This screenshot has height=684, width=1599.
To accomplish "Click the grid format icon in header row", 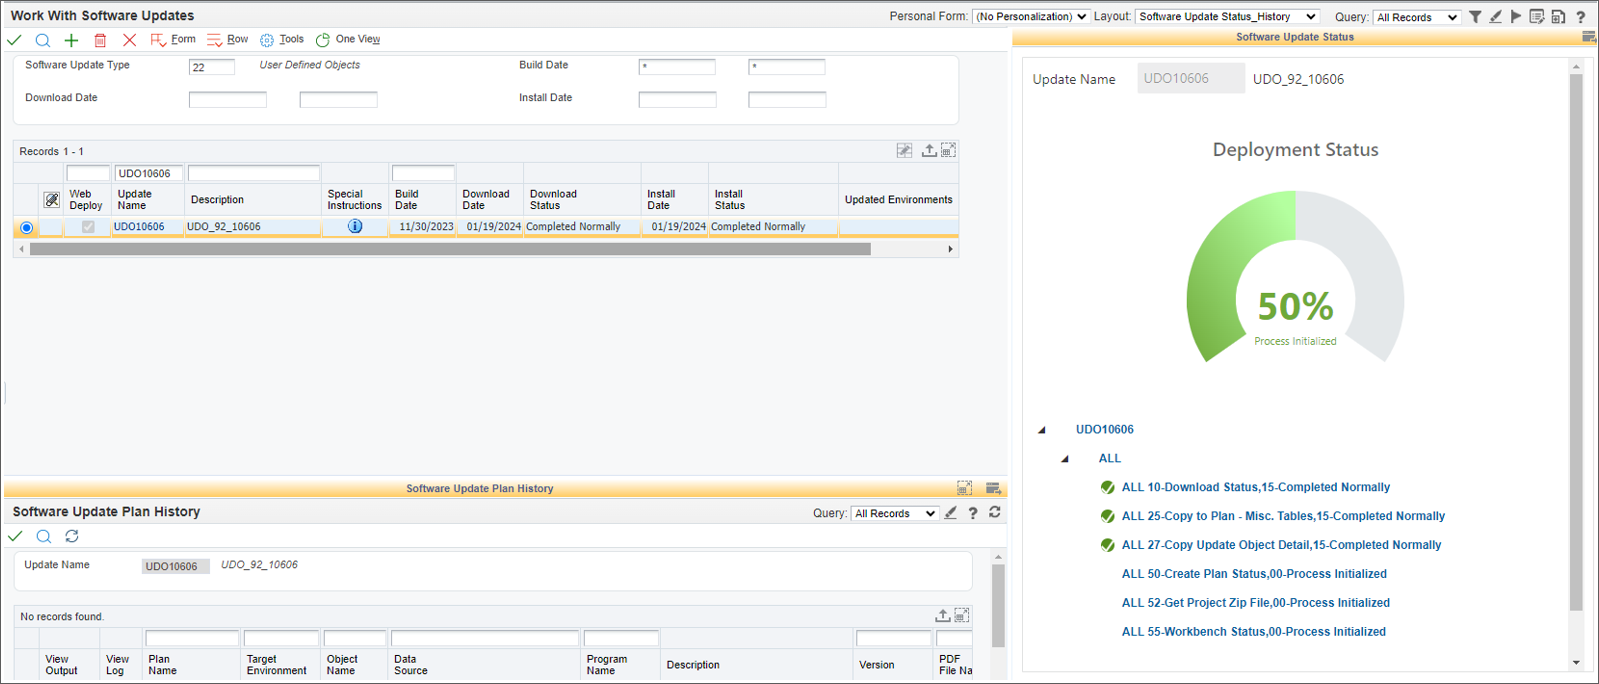I will tap(52, 200).
